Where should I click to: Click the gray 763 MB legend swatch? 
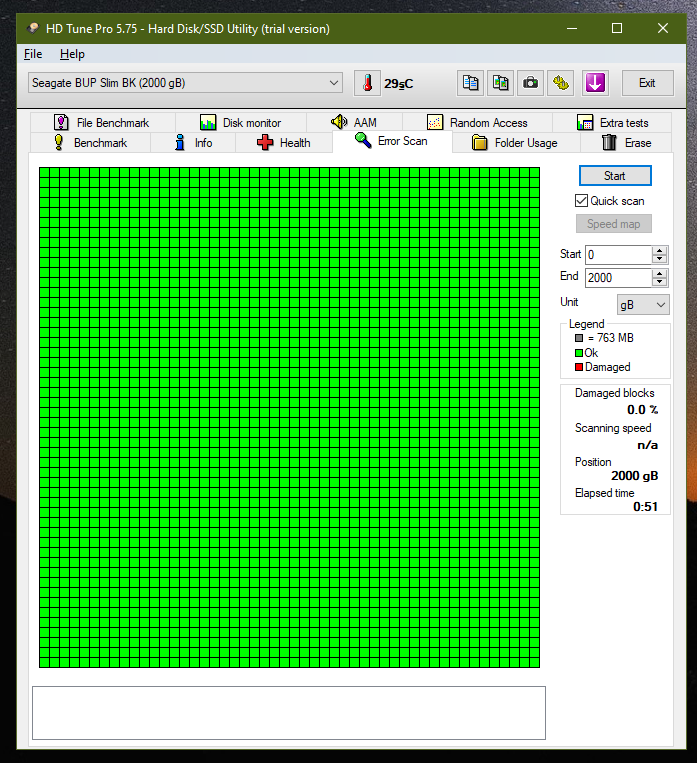(x=579, y=338)
